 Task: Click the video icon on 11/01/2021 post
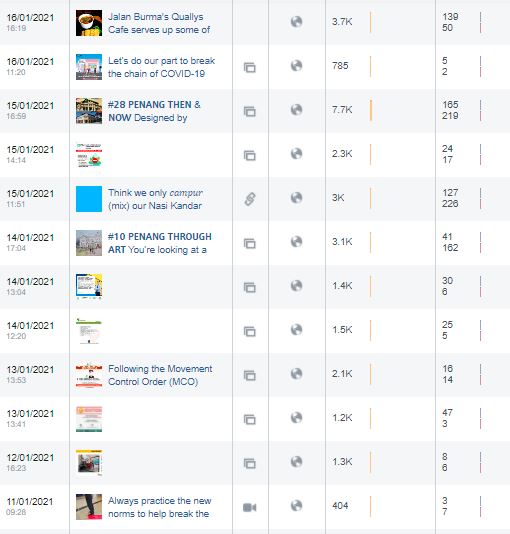(250, 507)
